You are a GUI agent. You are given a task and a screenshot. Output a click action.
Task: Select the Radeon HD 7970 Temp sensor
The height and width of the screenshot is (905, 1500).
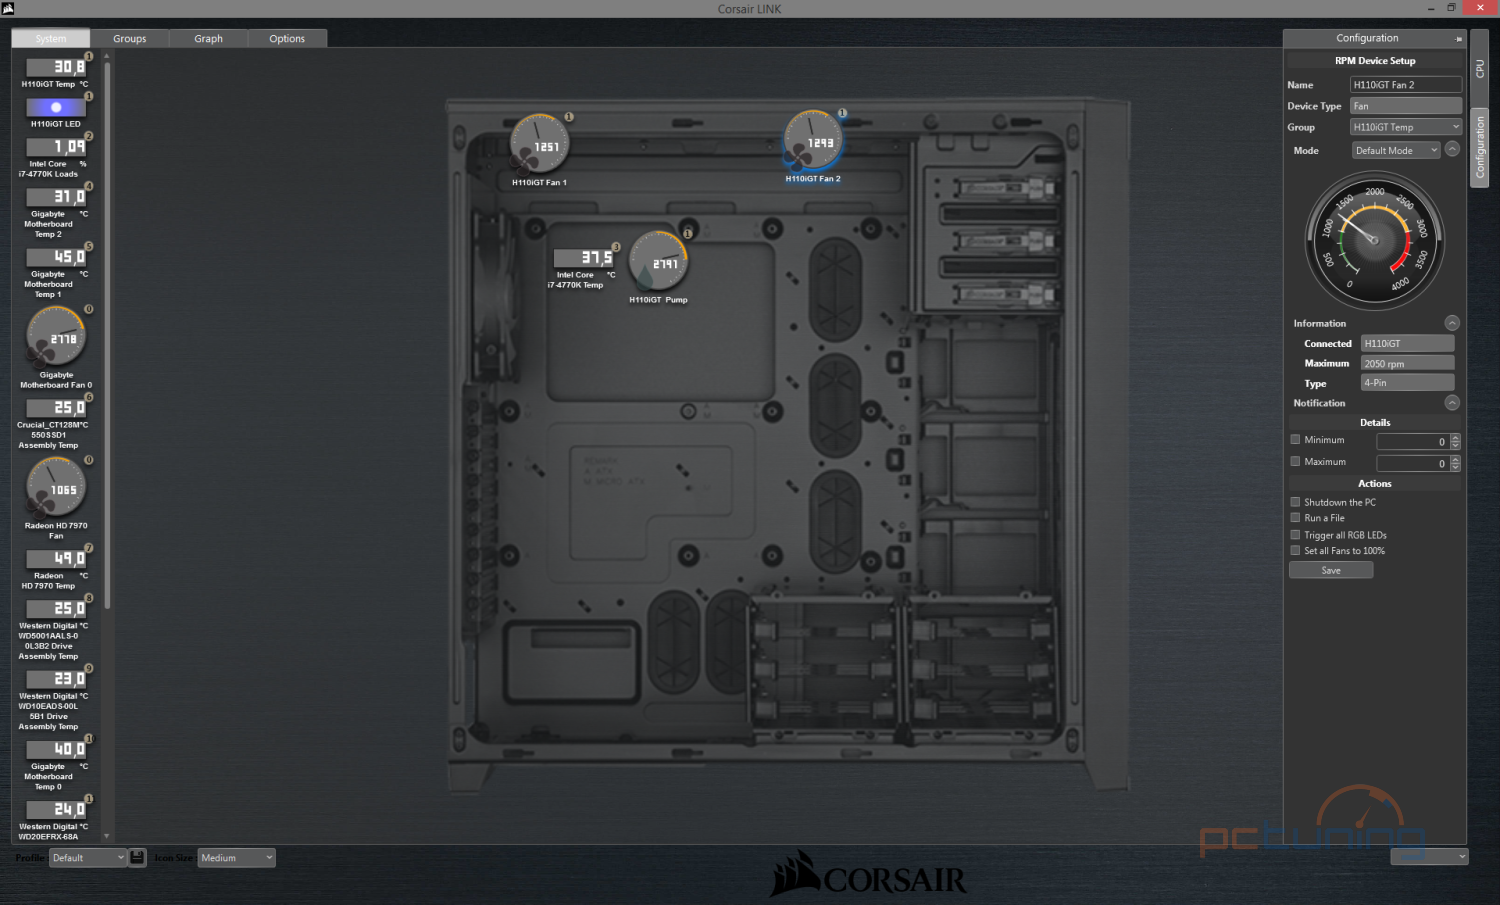tap(55, 559)
